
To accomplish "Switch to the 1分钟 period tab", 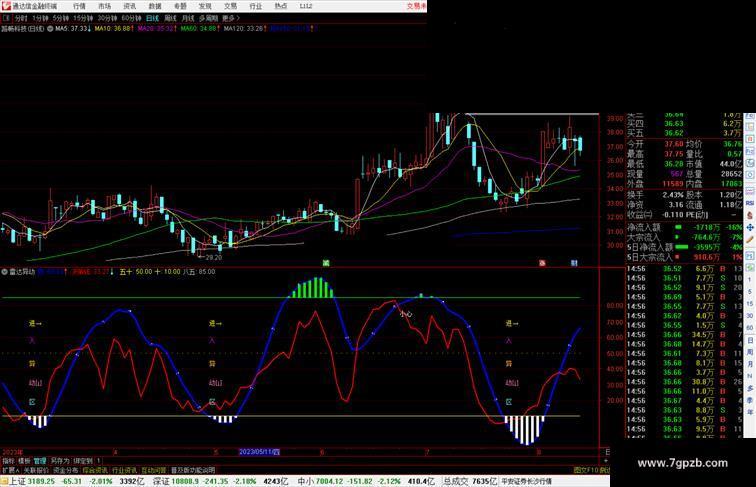I will pyautogui.click(x=40, y=18).
